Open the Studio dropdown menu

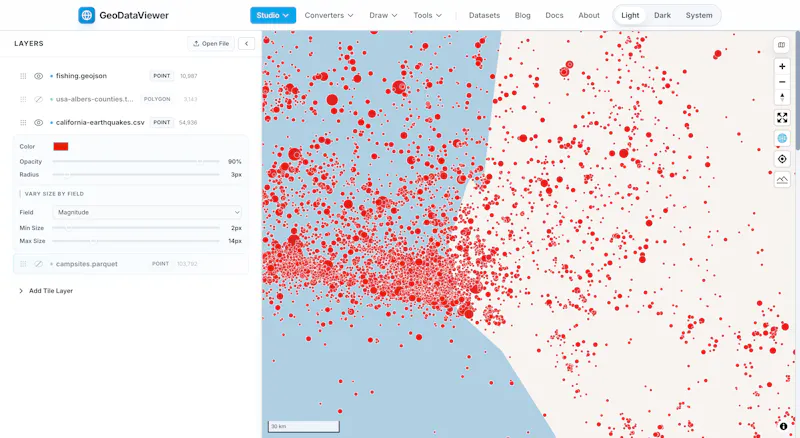(273, 15)
